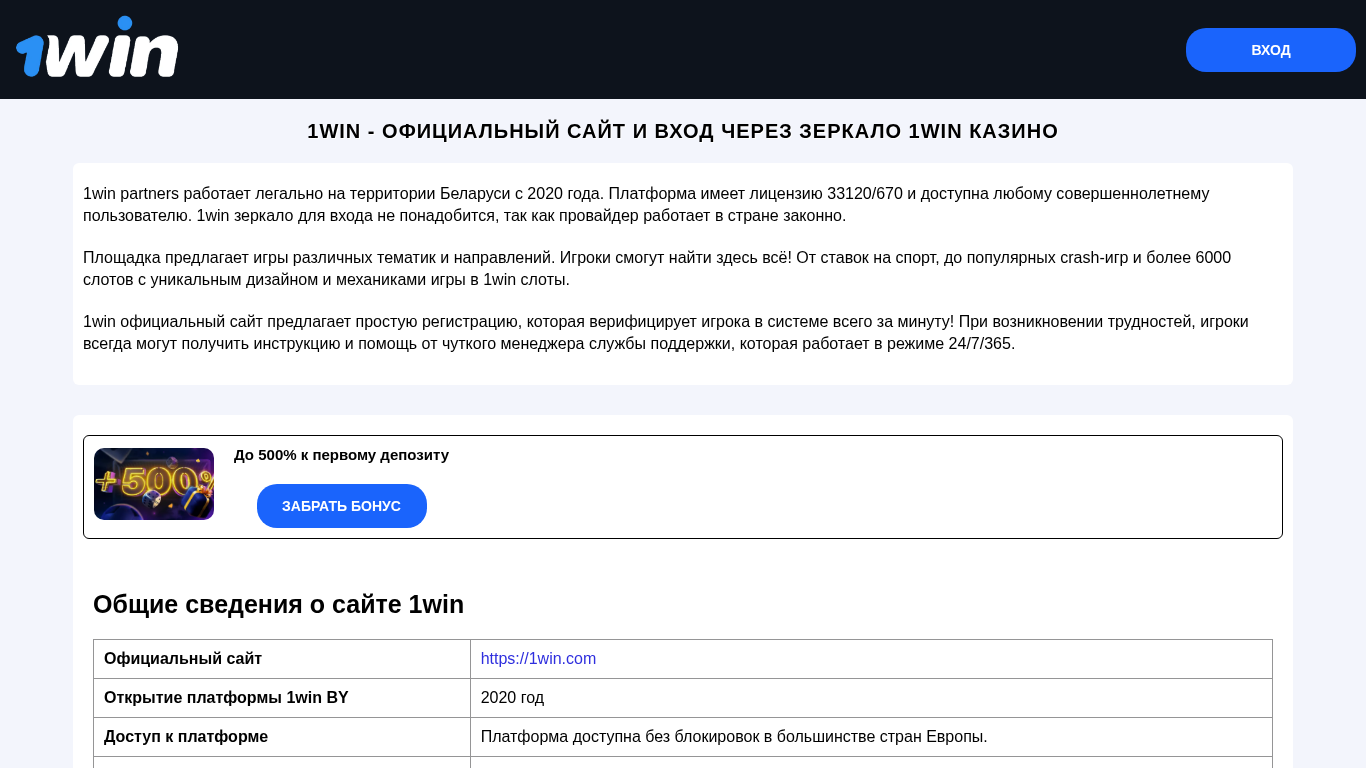This screenshot has width=1366, height=768.
Task: Click the ЗАБРАТЬ БОНУС button
Action: click(x=341, y=506)
